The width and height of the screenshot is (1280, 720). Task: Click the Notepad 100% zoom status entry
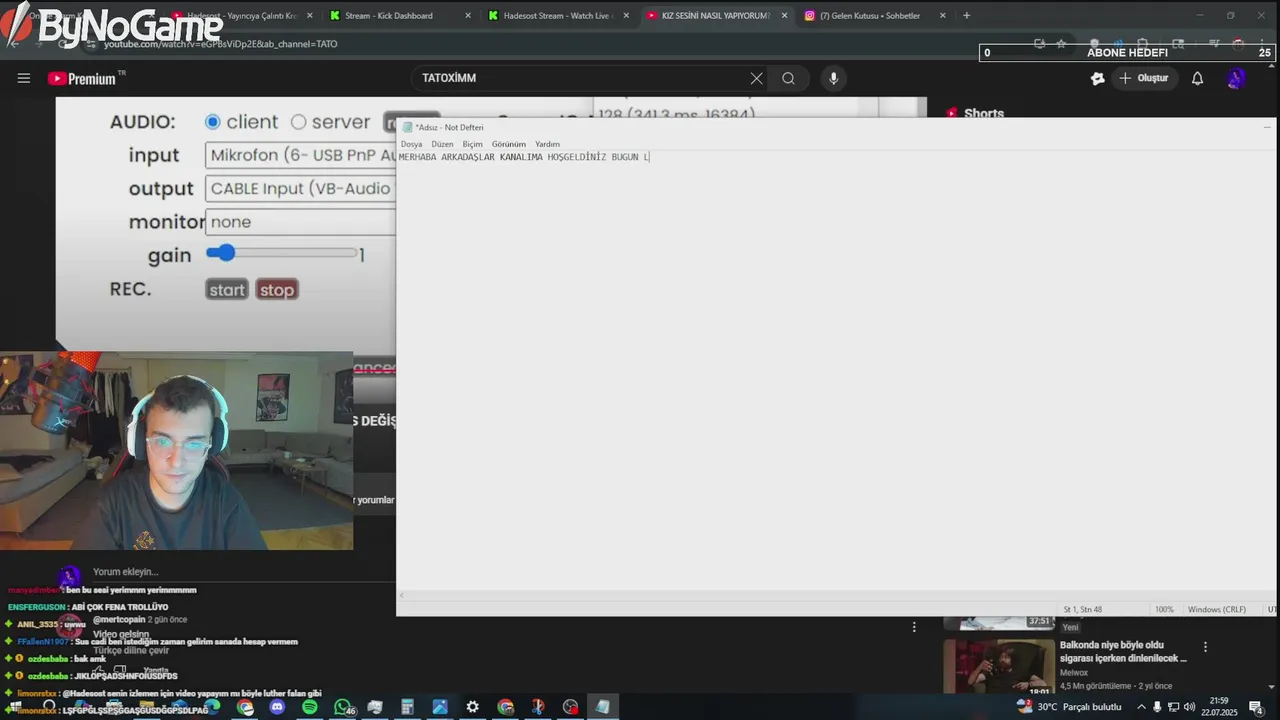click(1164, 609)
